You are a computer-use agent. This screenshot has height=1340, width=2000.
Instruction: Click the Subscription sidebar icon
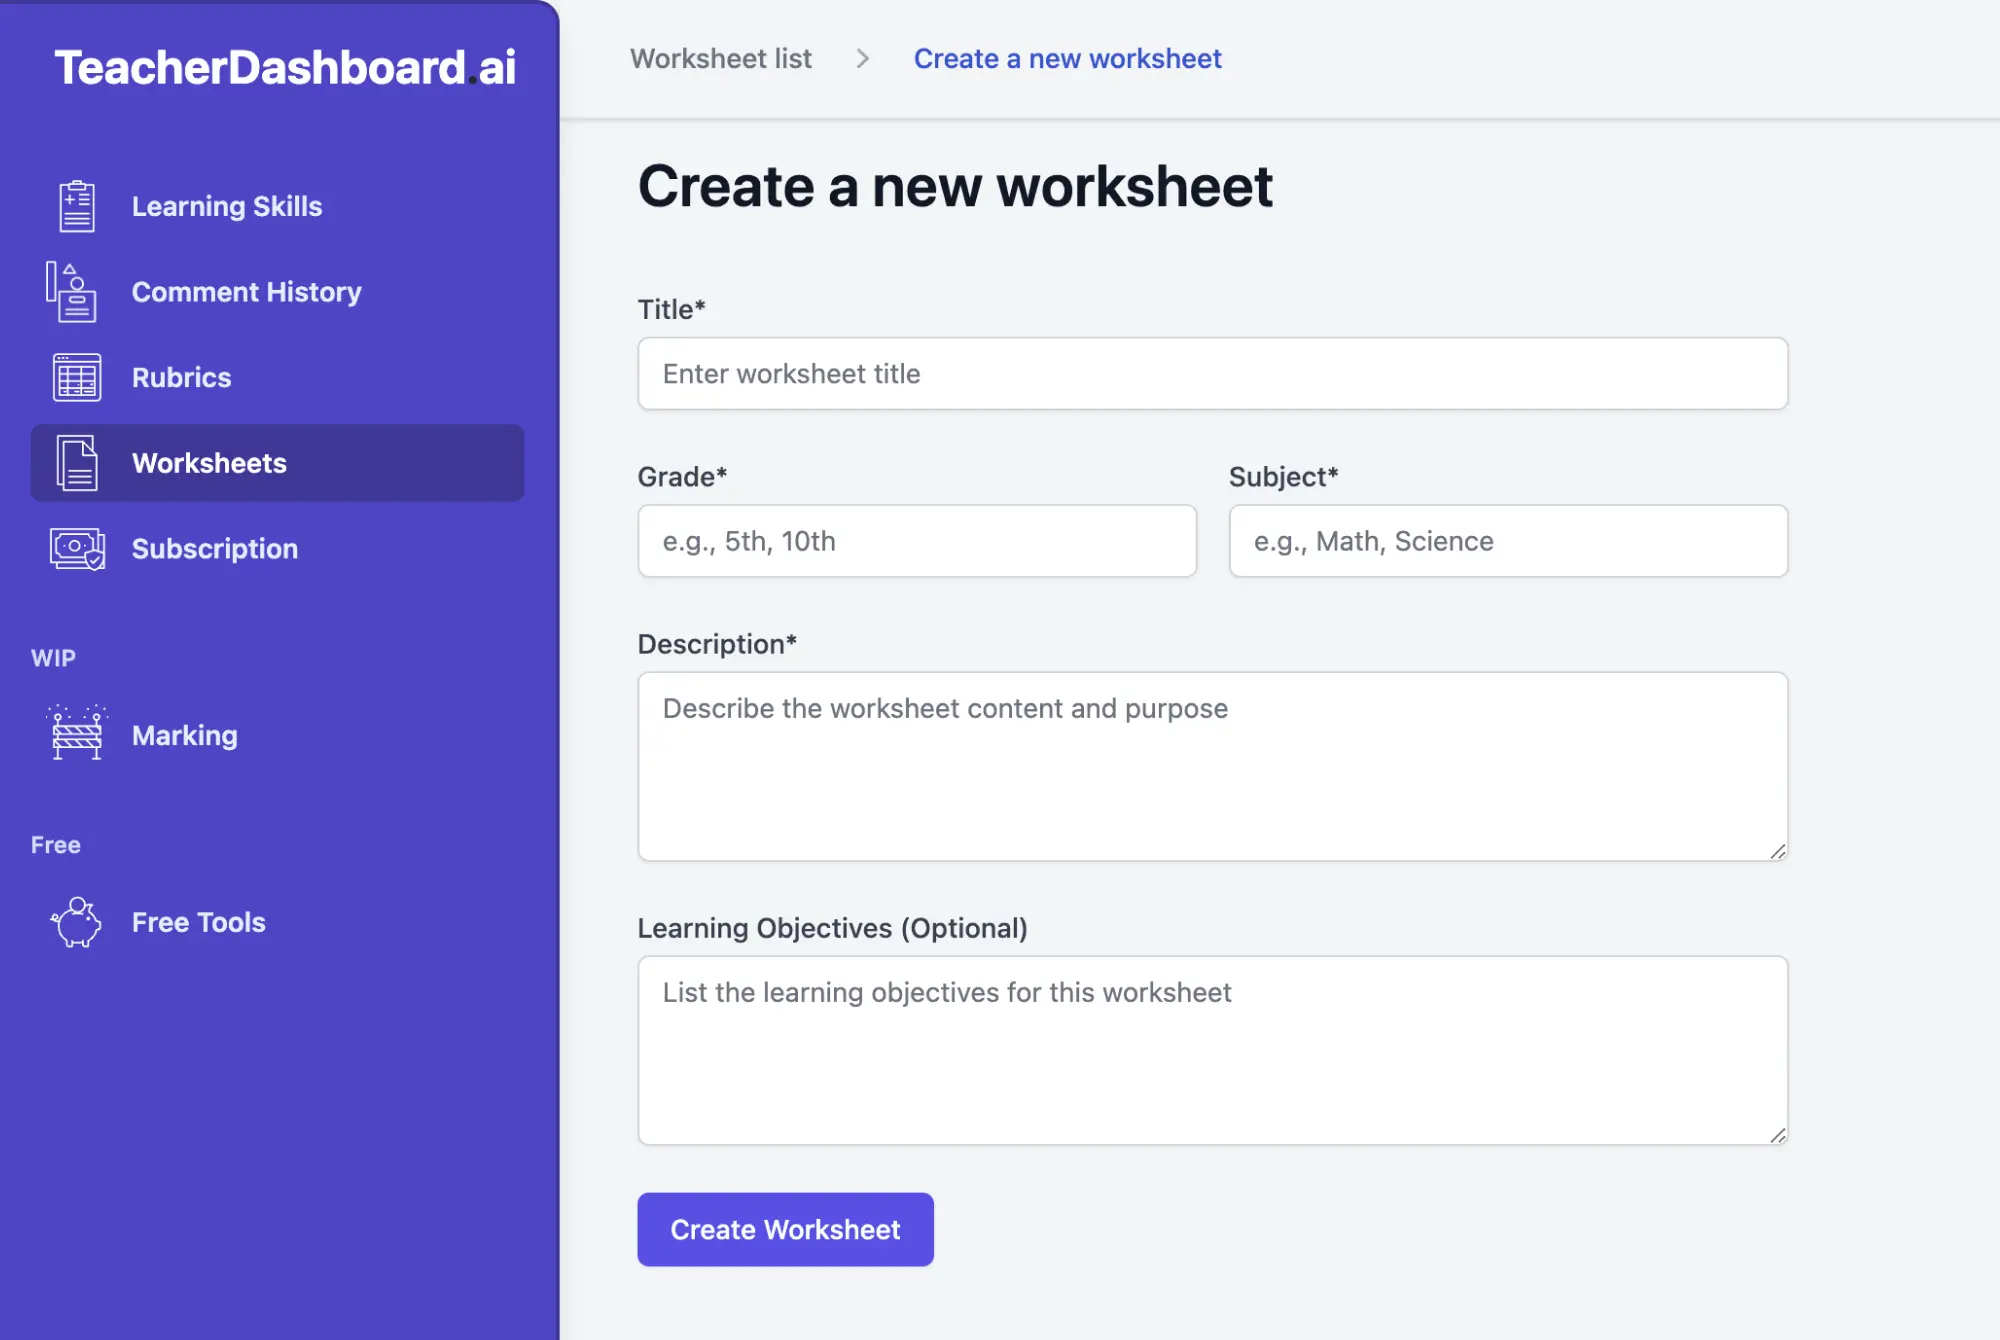76,546
